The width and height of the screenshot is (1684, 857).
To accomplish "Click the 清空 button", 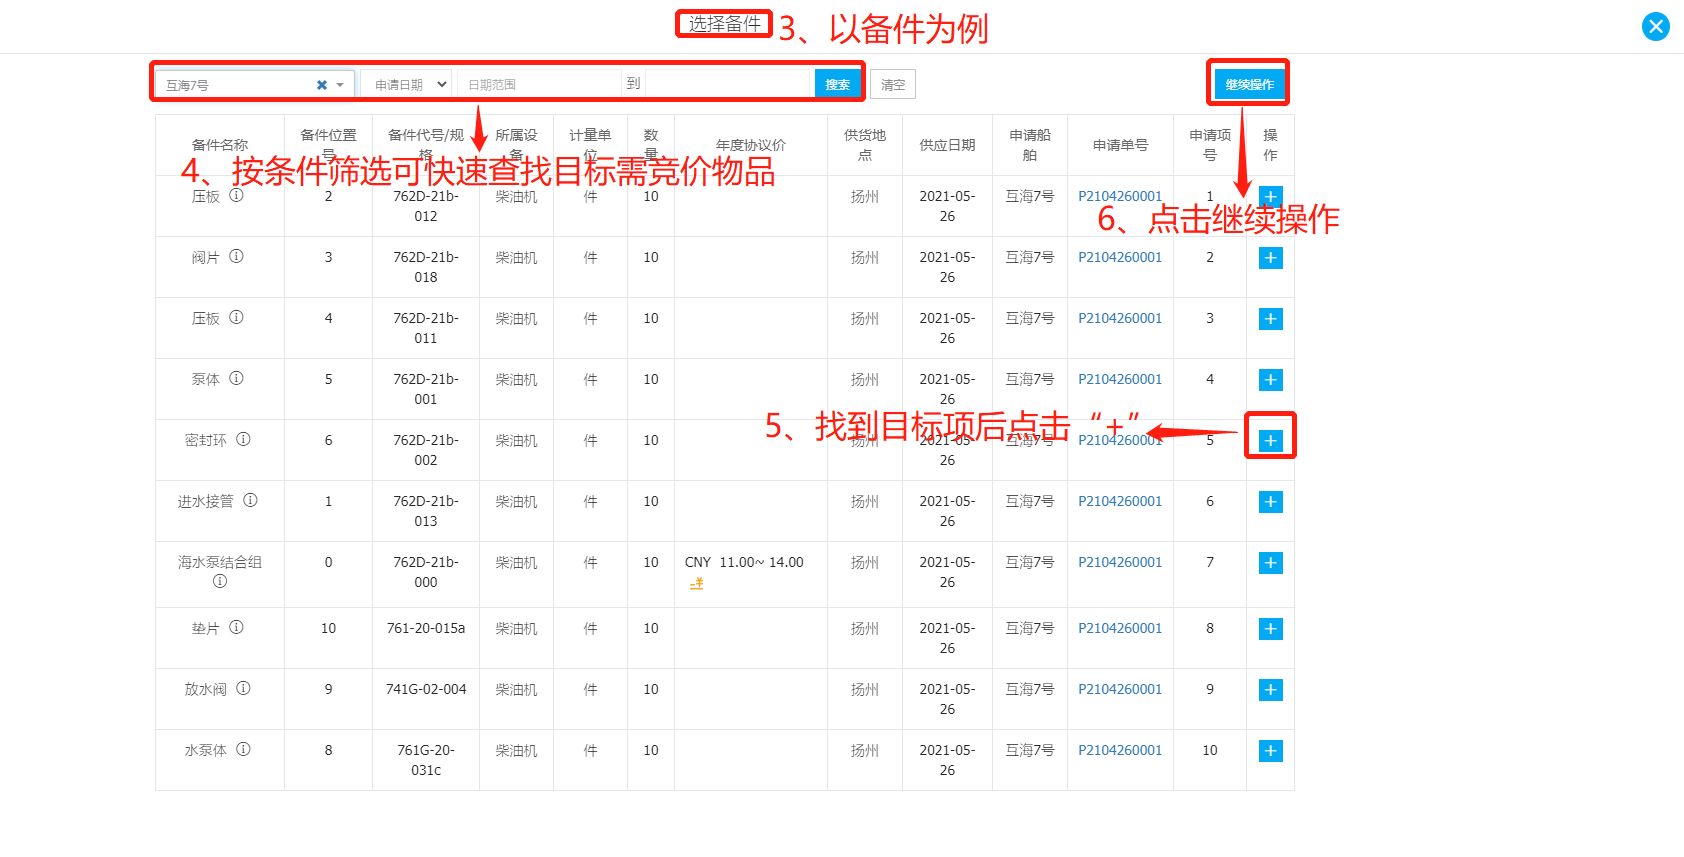I will (893, 85).
